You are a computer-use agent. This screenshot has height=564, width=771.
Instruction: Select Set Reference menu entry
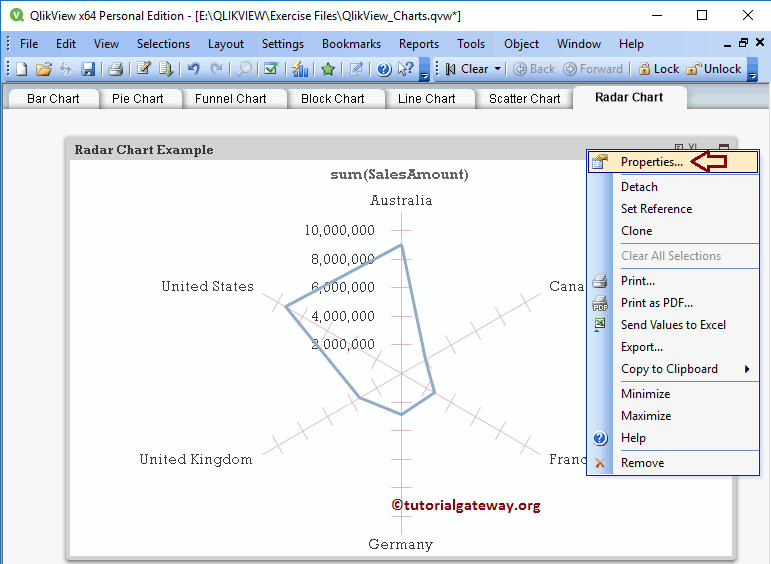673,208
